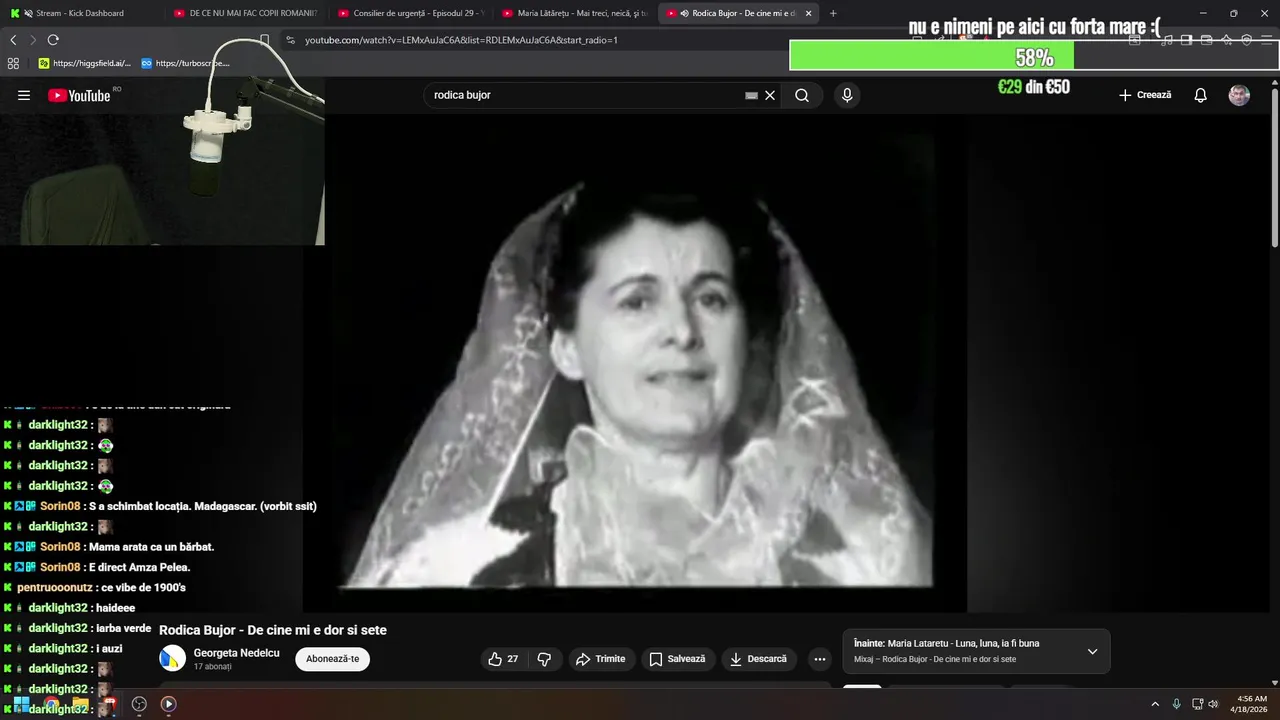Go back in browser history
Viewport: 1280px width, 720px height.
tap(13, 40)
